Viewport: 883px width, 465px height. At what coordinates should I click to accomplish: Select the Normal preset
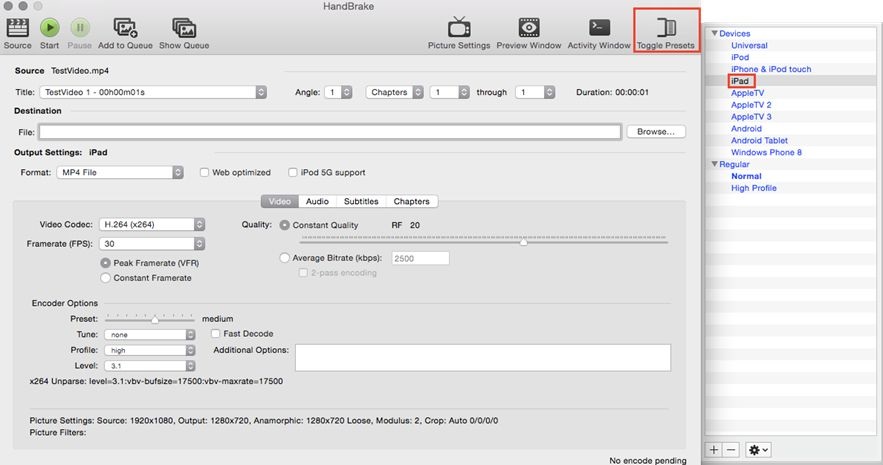tap(746, 176)
